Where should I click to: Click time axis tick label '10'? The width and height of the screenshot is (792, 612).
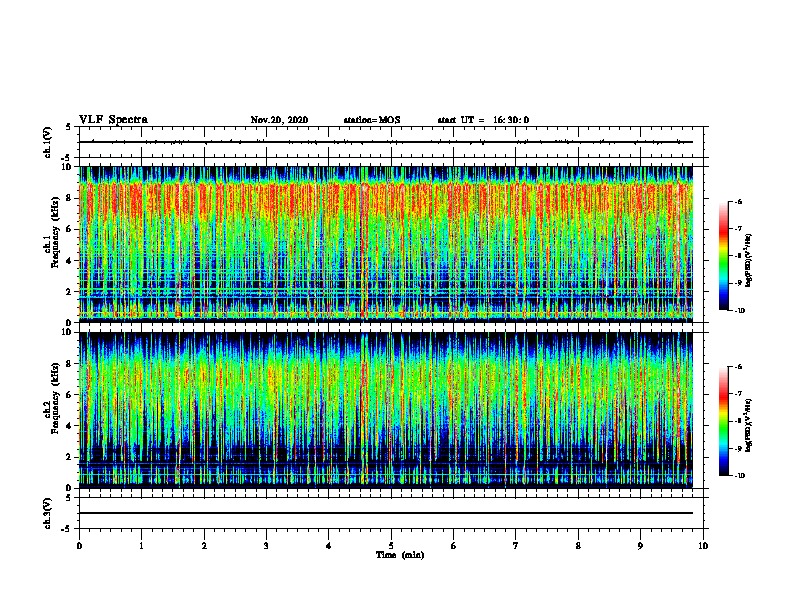click(703, 546)
